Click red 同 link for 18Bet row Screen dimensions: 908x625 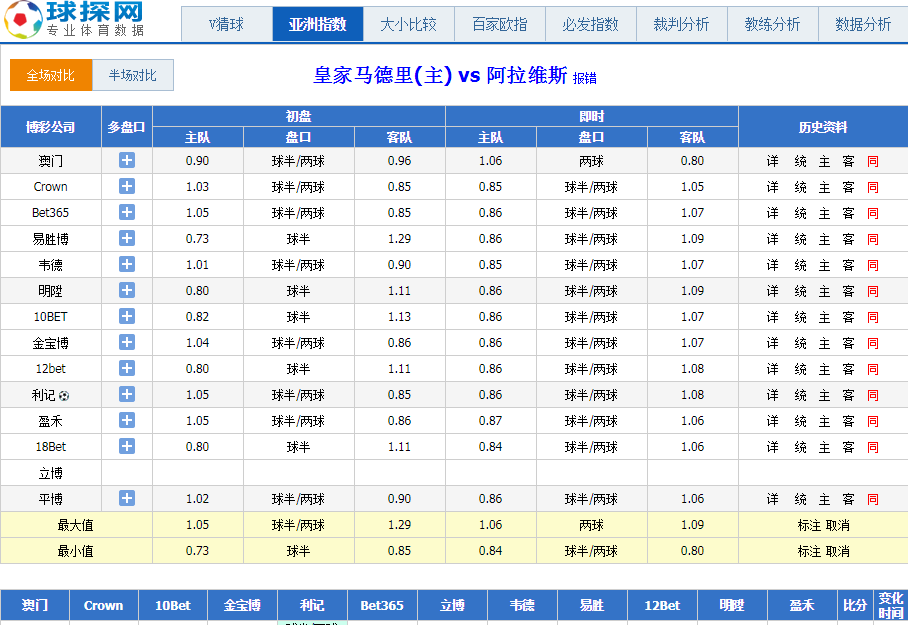click(873, 447)
